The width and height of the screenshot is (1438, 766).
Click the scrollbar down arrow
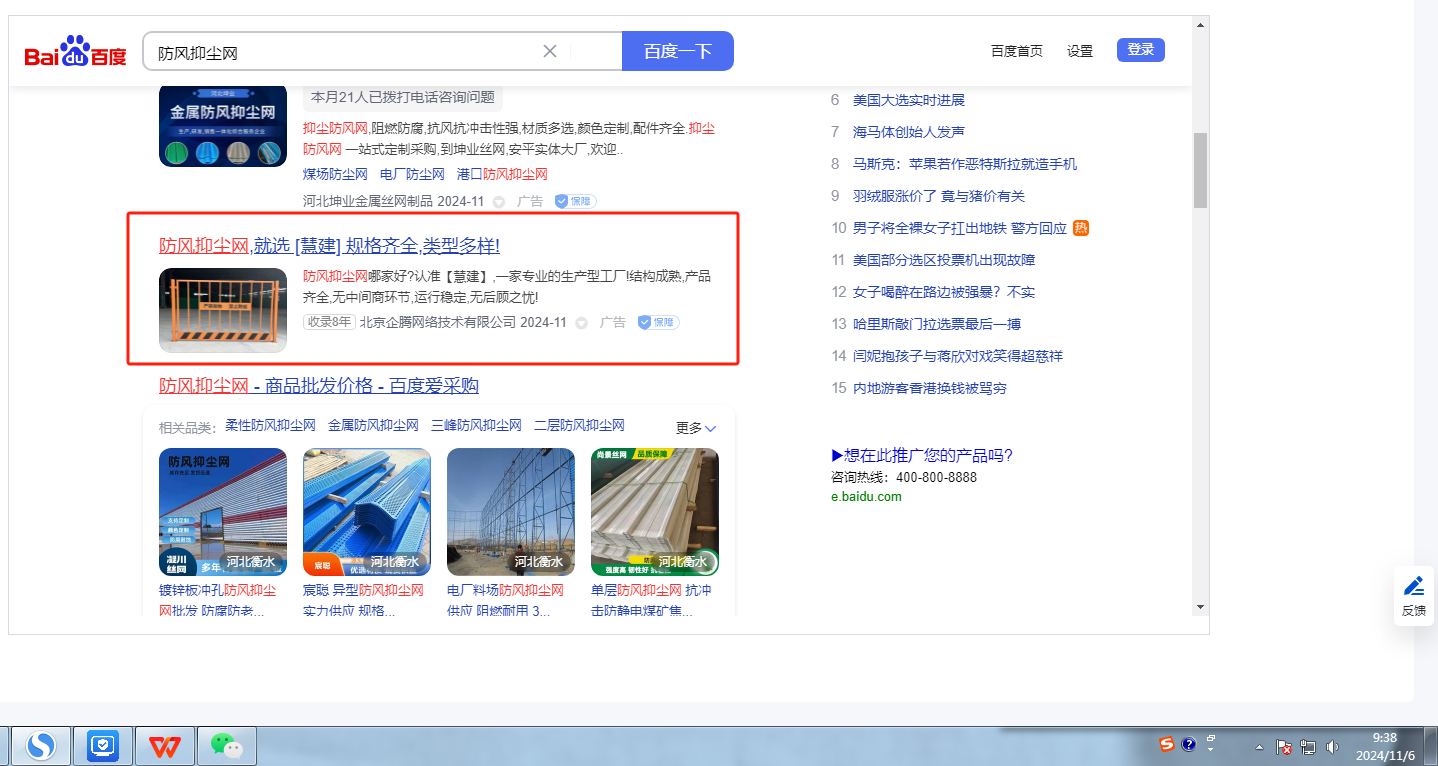point(1200,607)
